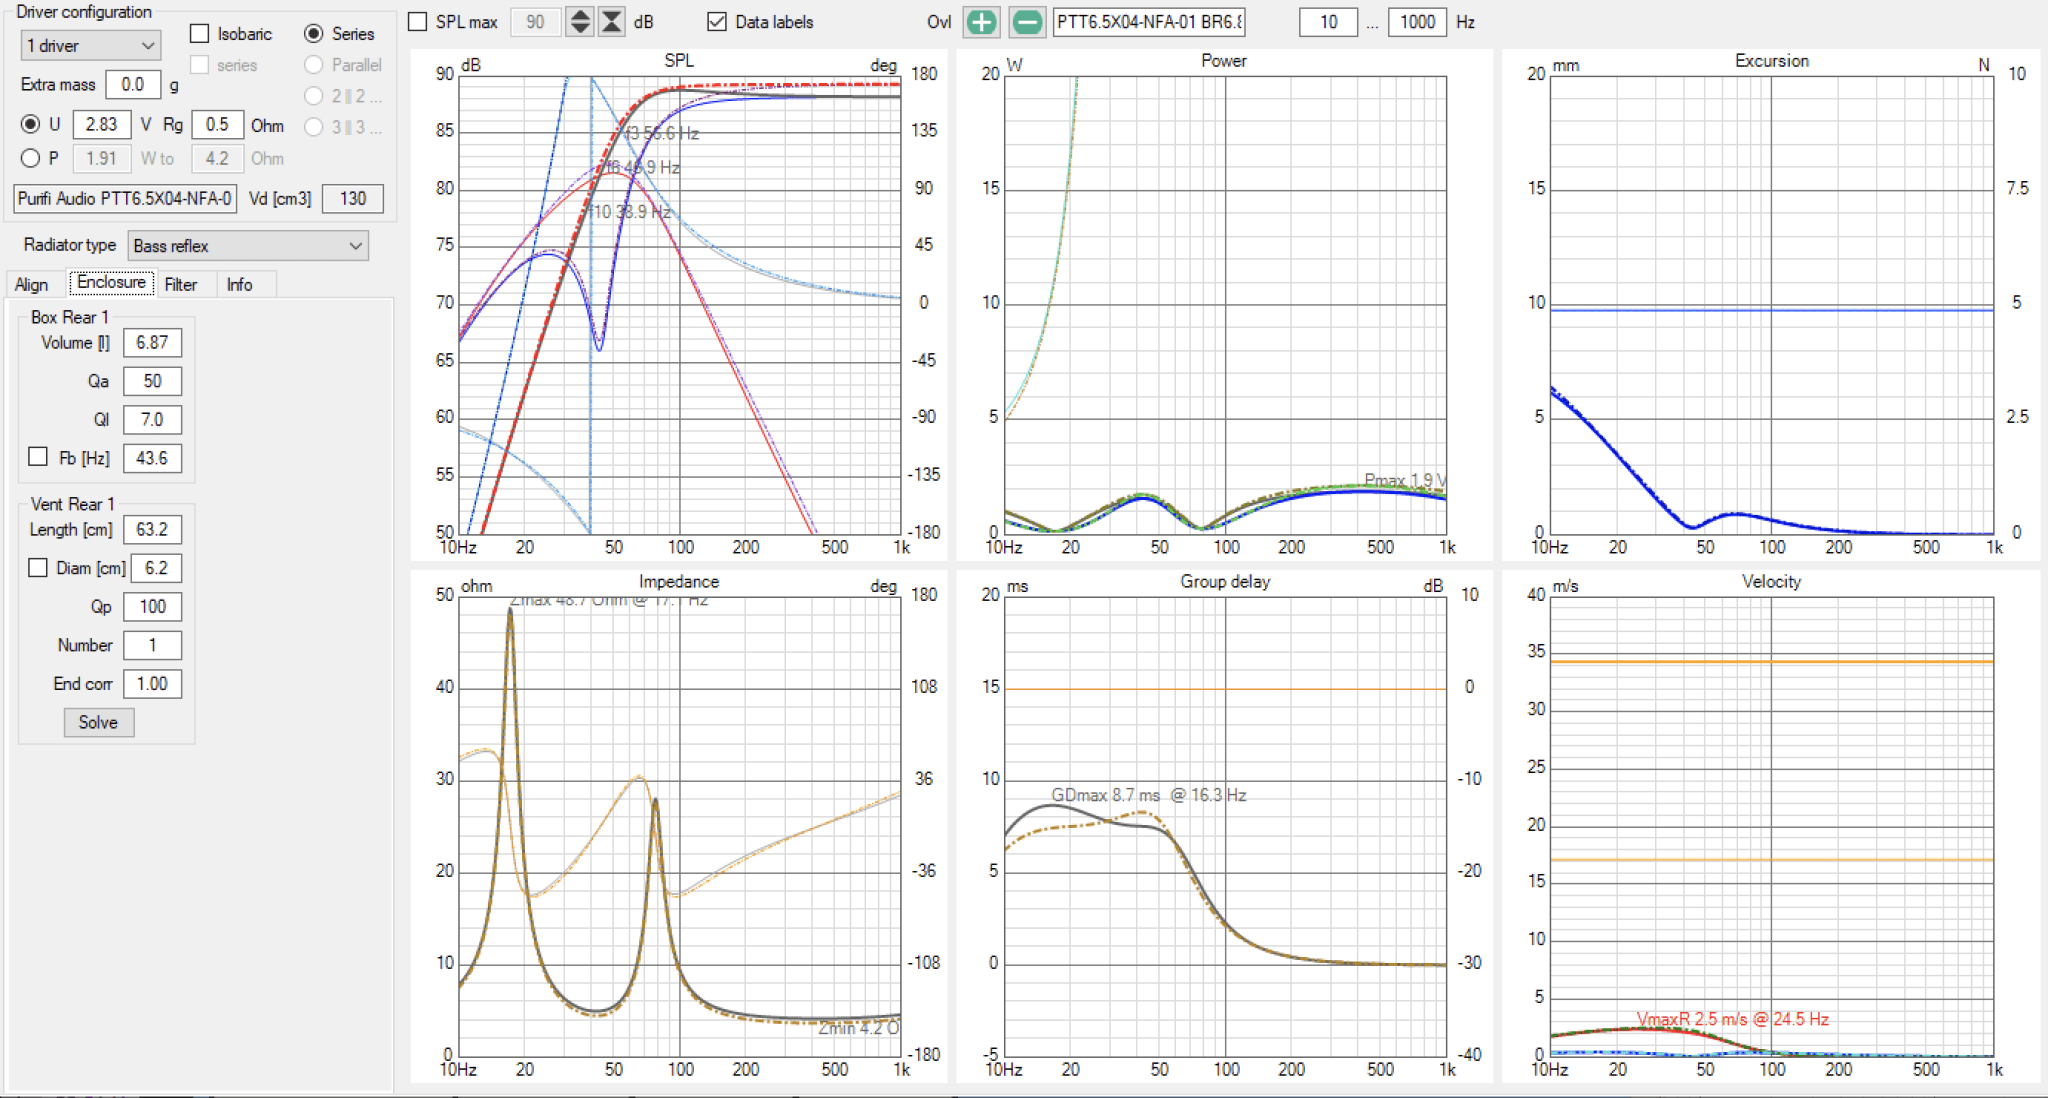Select the 2 || 2 wiring radio option
The image size is (2048, 1098).
[x=314, y=96]
